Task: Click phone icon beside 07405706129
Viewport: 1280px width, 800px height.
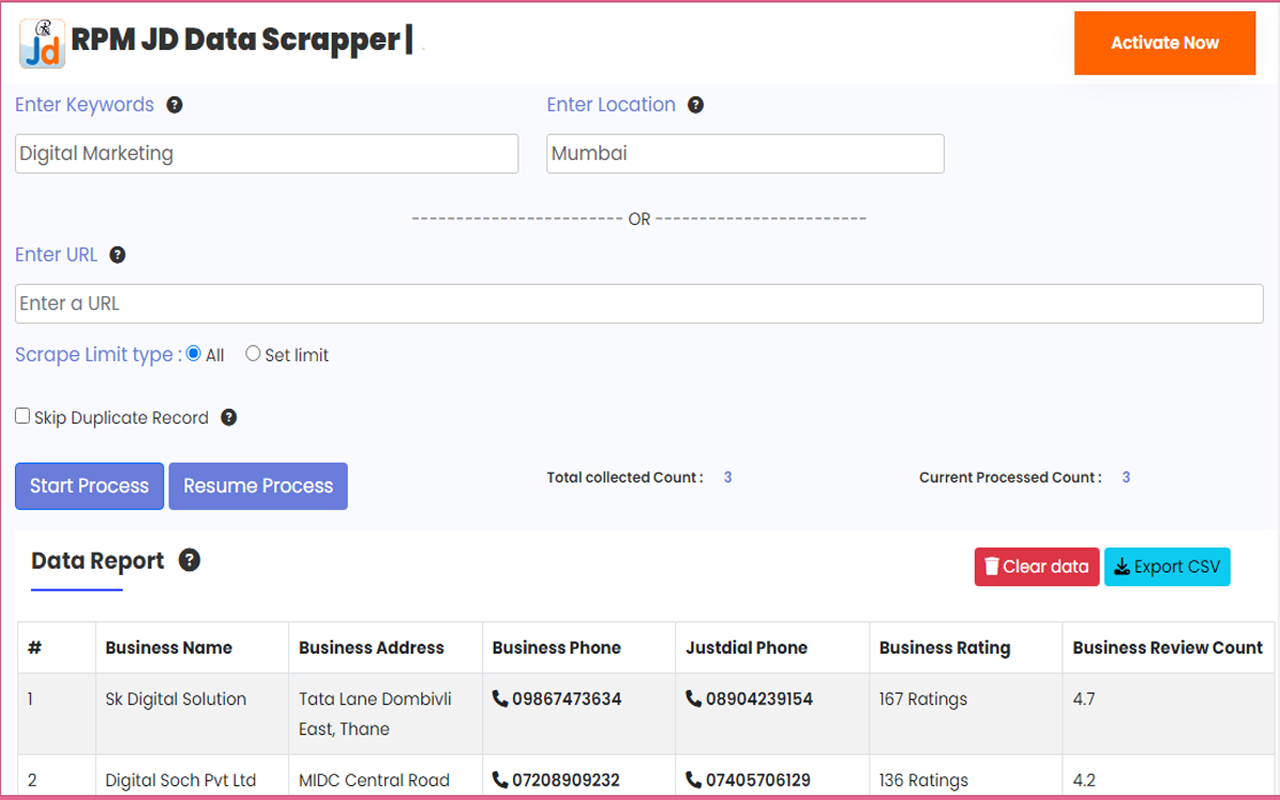Action: tap(694, 780)
